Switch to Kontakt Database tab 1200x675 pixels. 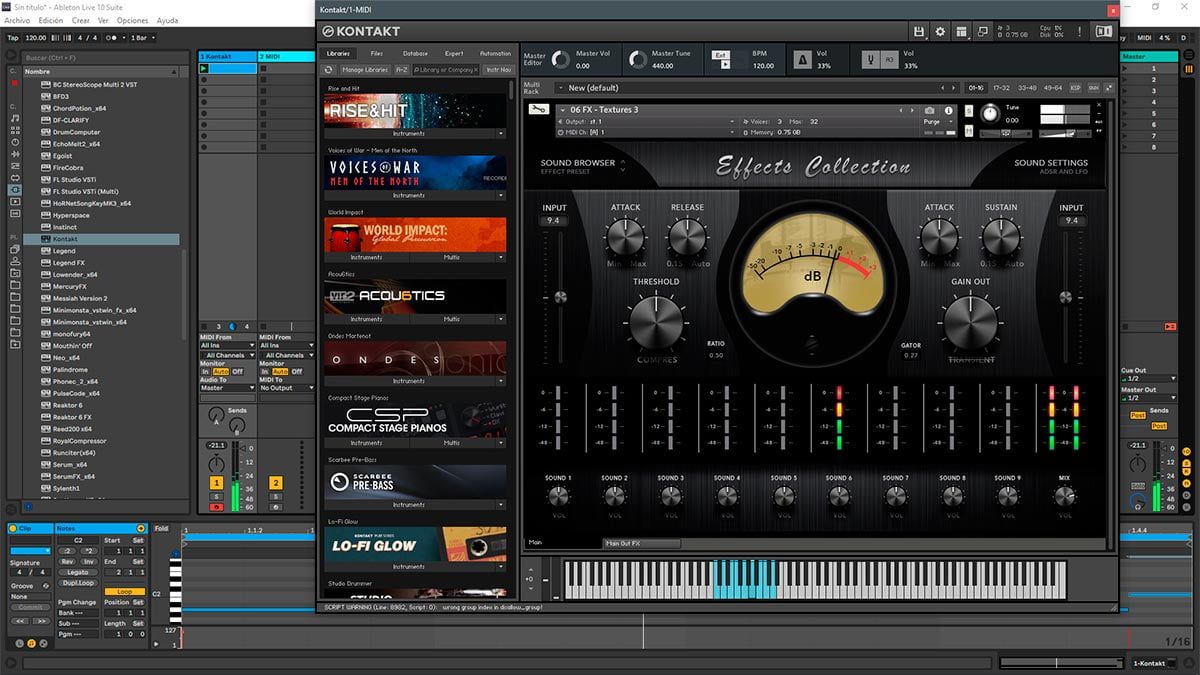[415, 53]
